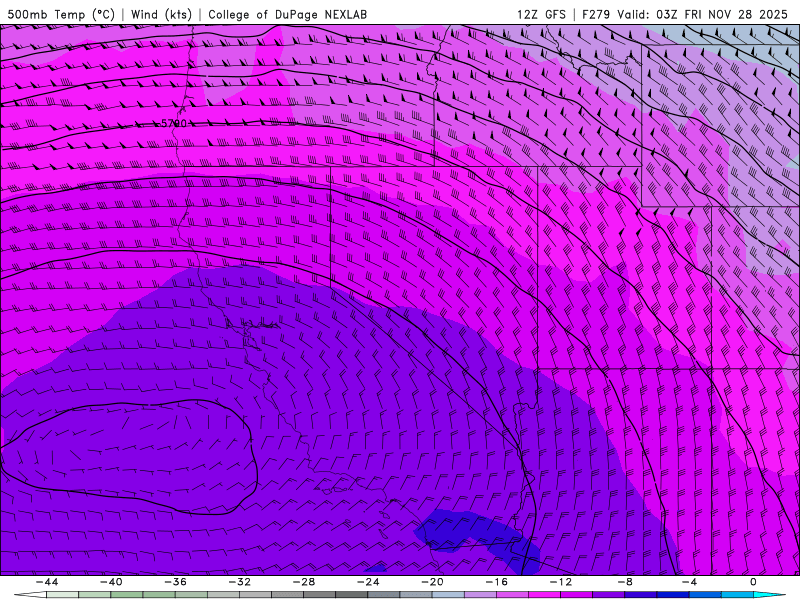Click the -44 colorbar tick label
The height and width of the screenshot is (600, 800).
[x=47, y=582]
